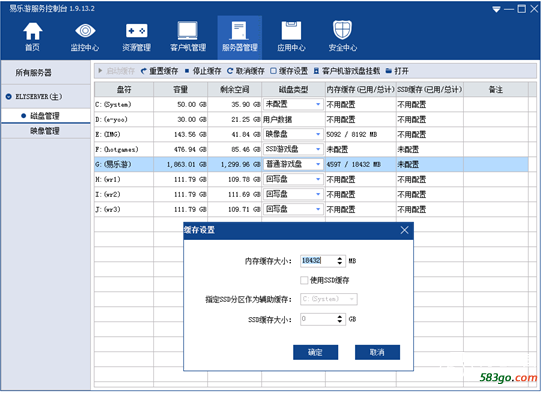Image resolution: width=543 pixels, height=393 pixels.
Task: Sort by 盘符 column header
Action: [124, 90]
